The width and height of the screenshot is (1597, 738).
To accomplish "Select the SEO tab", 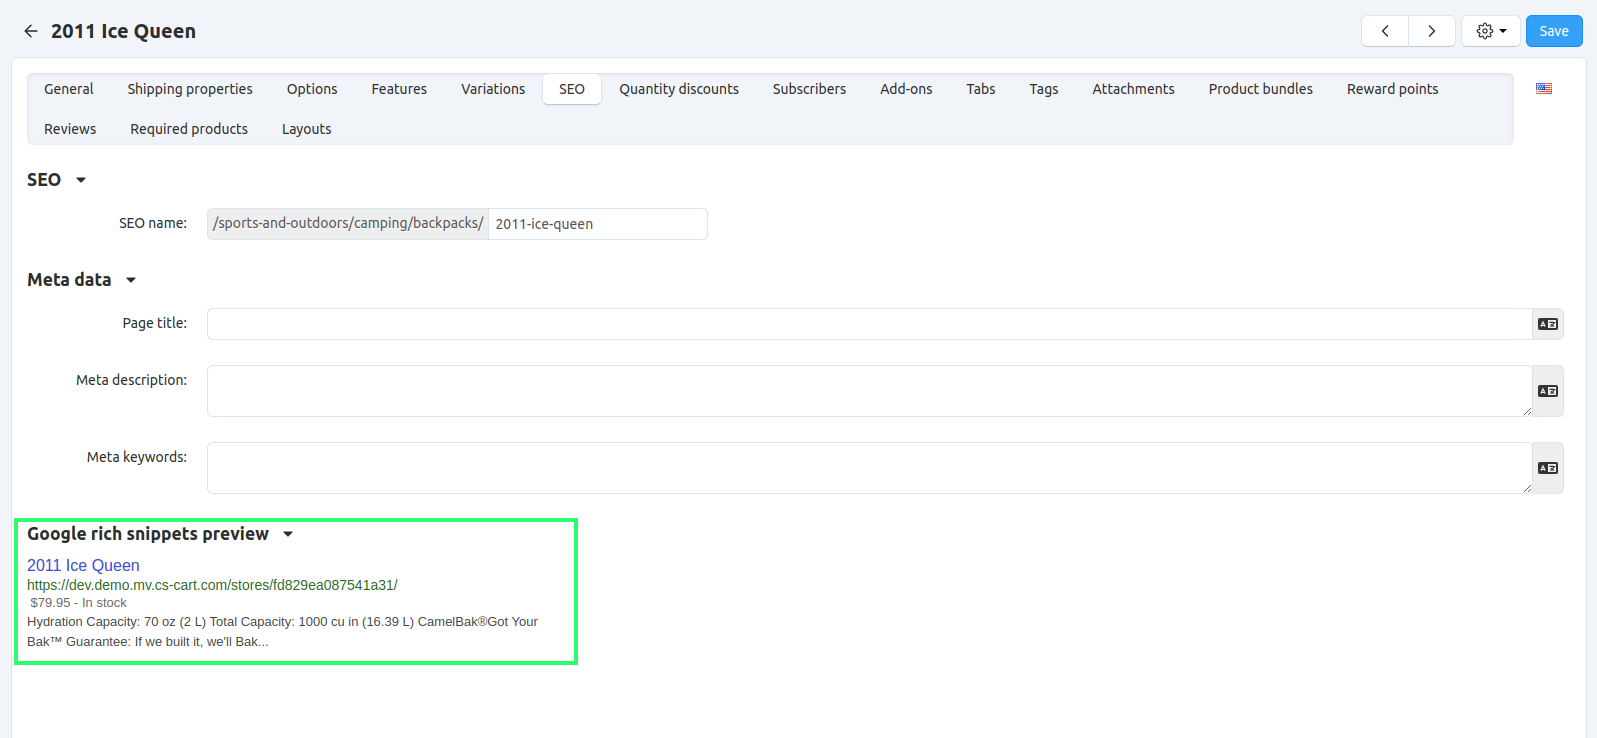I will click(x=572, y=89).
